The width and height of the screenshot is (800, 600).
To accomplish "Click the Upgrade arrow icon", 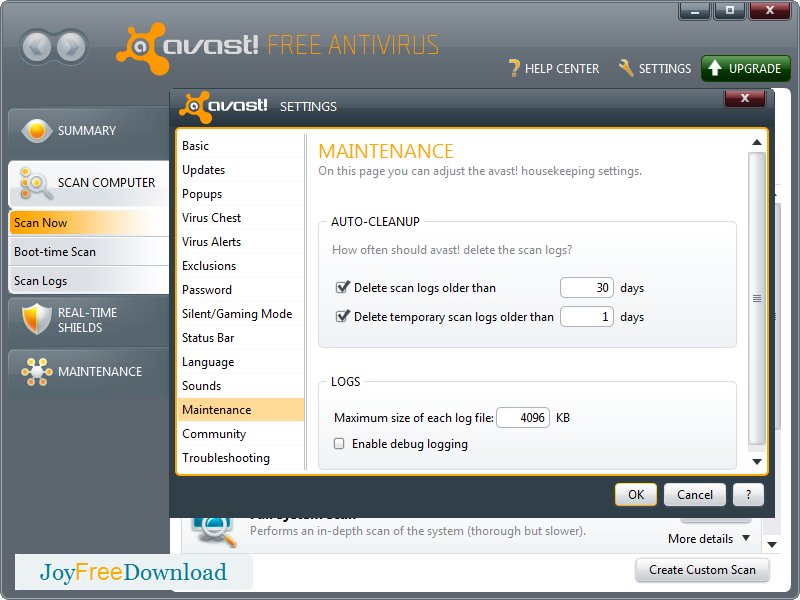I will 715,68.
